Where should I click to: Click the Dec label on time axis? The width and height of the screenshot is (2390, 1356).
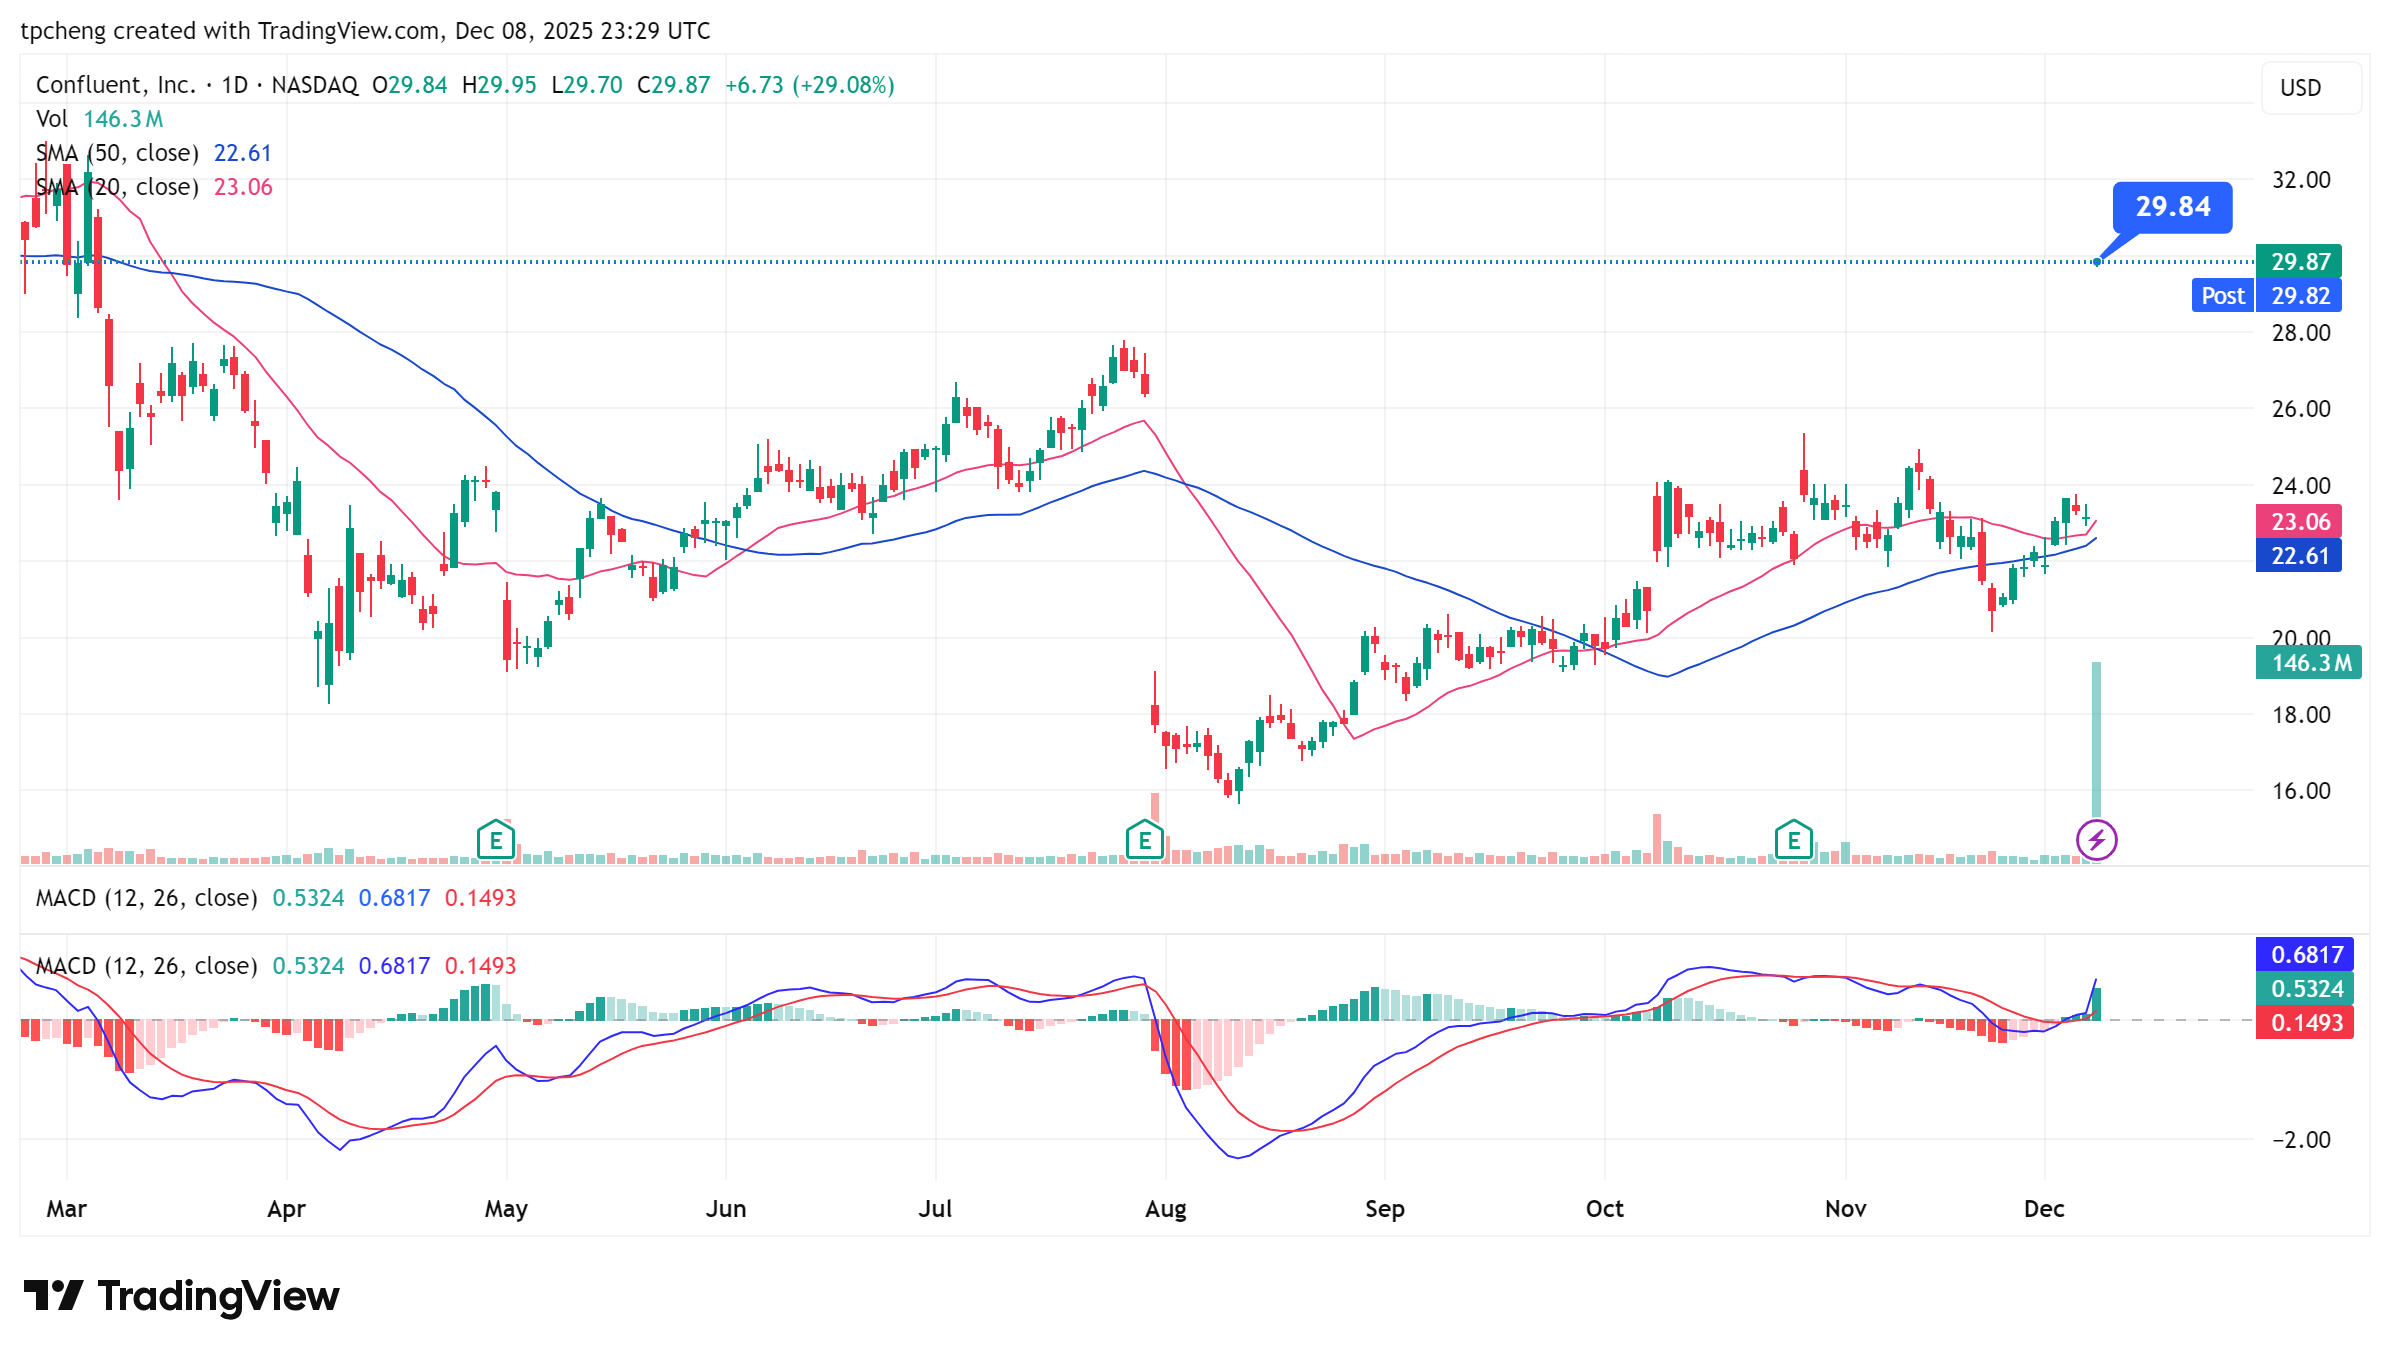pyautogui.click(x=2043, y=1209)
